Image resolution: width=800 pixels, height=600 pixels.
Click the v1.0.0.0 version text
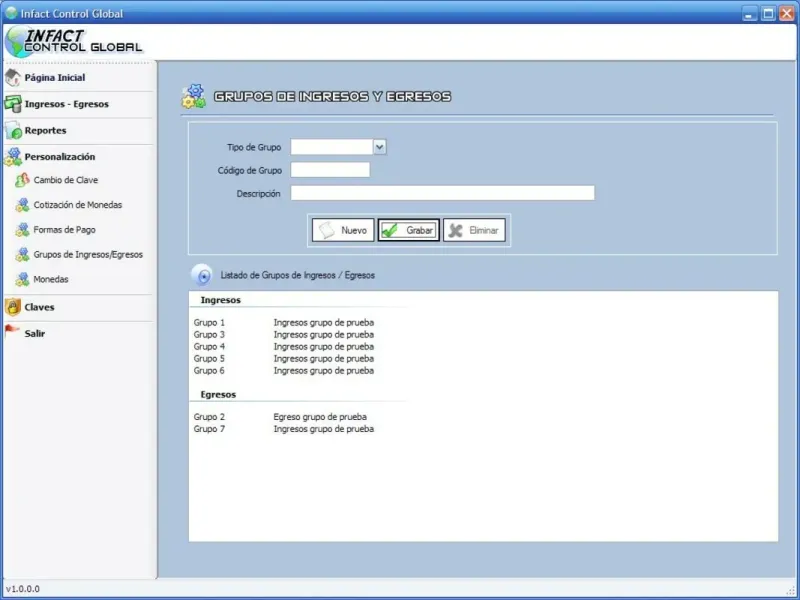click(x=23, y=589)
